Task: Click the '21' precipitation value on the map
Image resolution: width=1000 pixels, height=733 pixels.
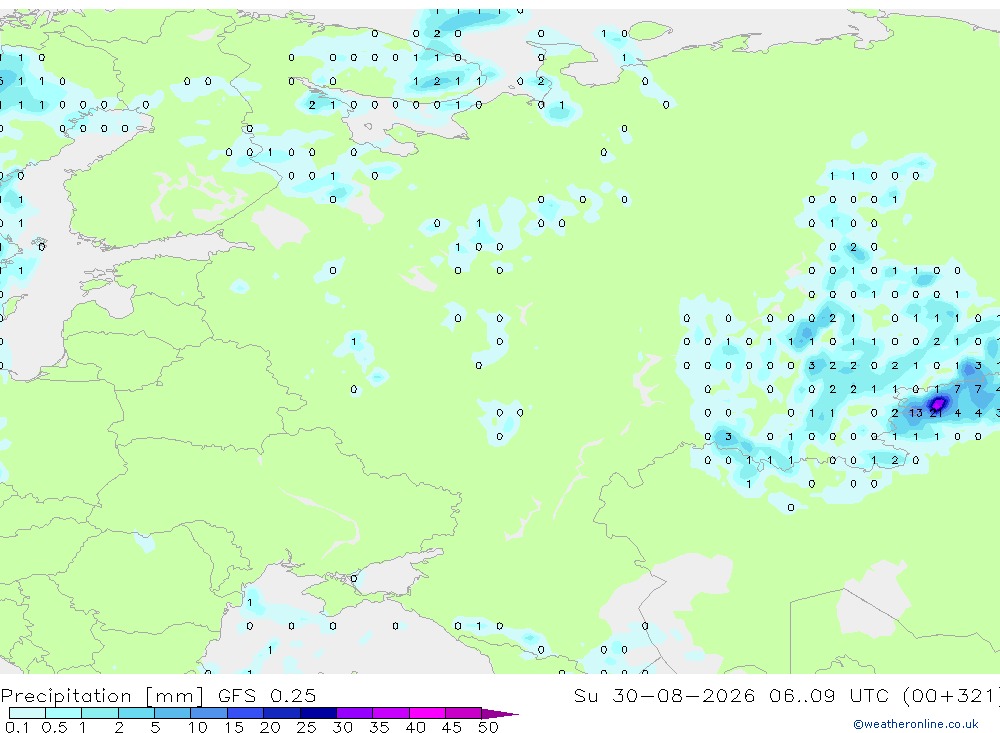Action: (x=936, y=413)
